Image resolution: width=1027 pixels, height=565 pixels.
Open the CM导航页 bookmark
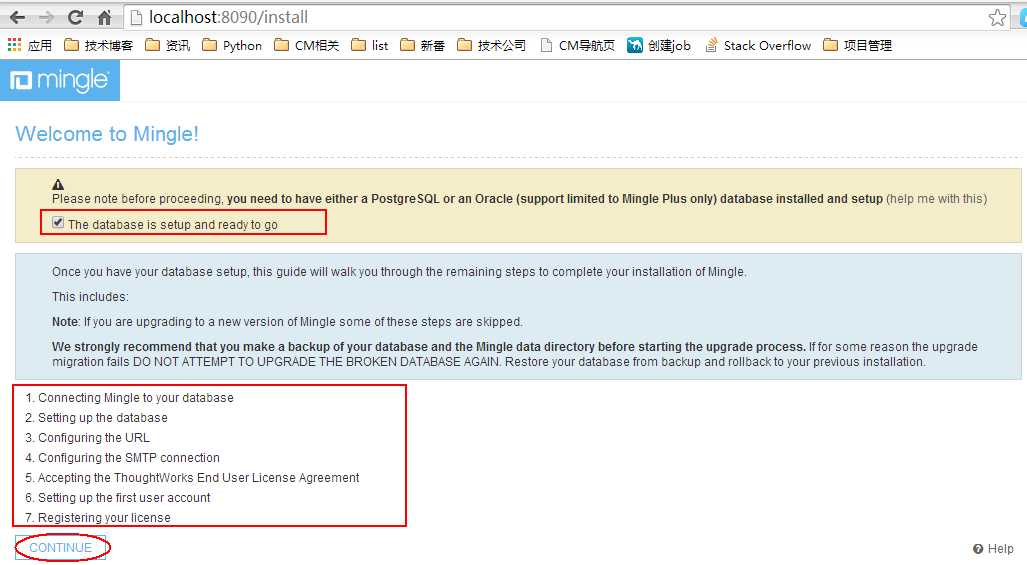[x=577, y=45]
